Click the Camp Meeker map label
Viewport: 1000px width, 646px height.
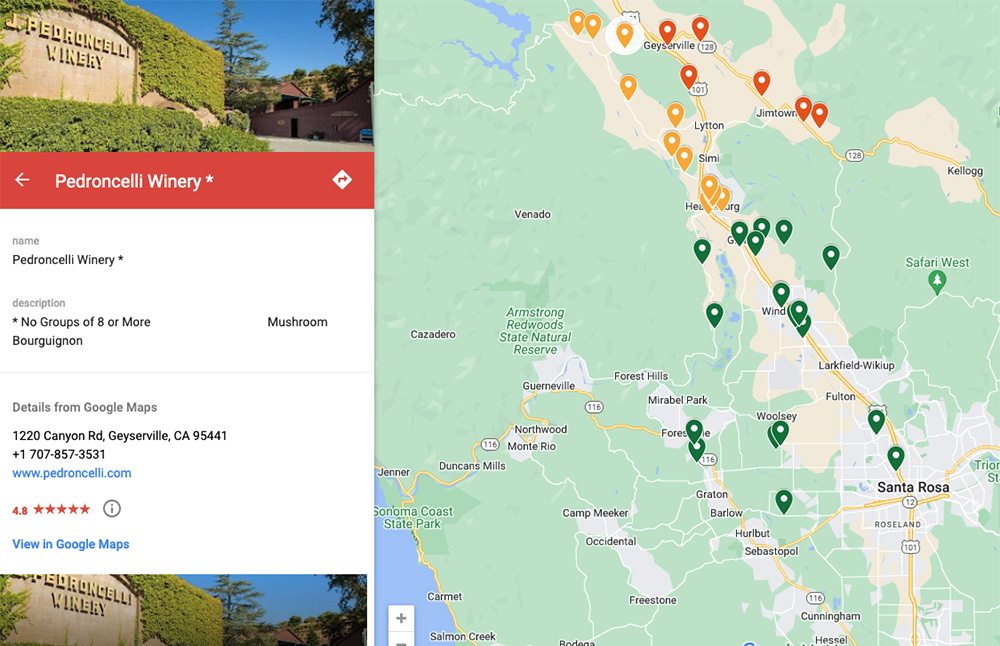tap(595, 513)
